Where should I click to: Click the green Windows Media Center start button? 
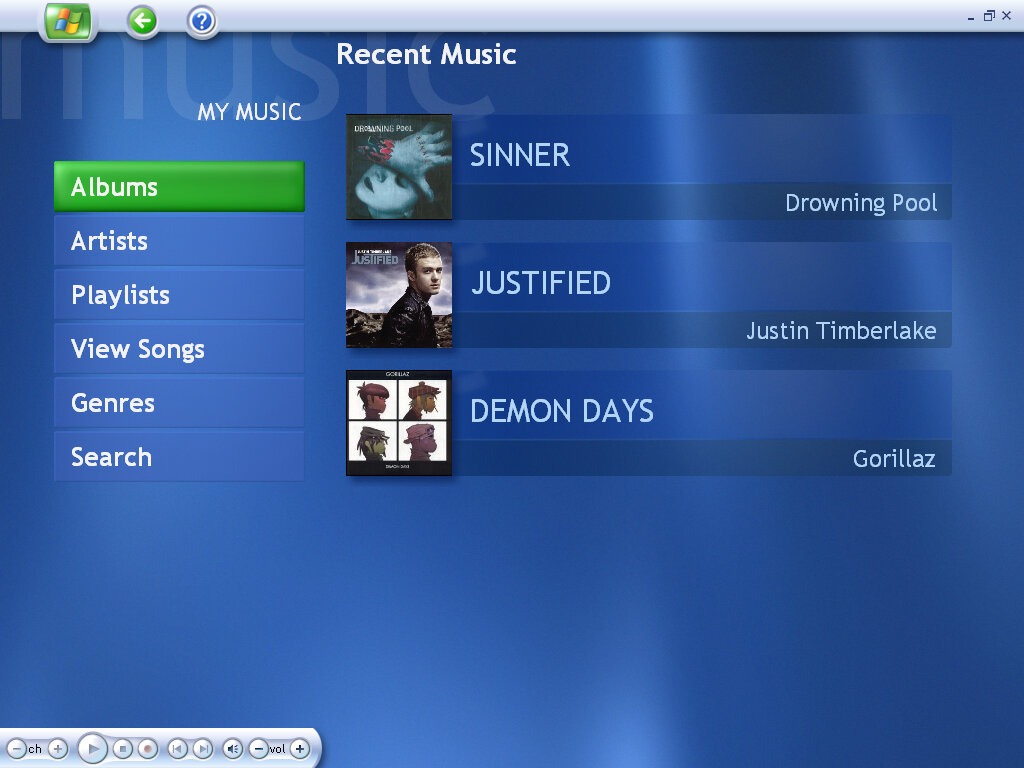[68, 21]
